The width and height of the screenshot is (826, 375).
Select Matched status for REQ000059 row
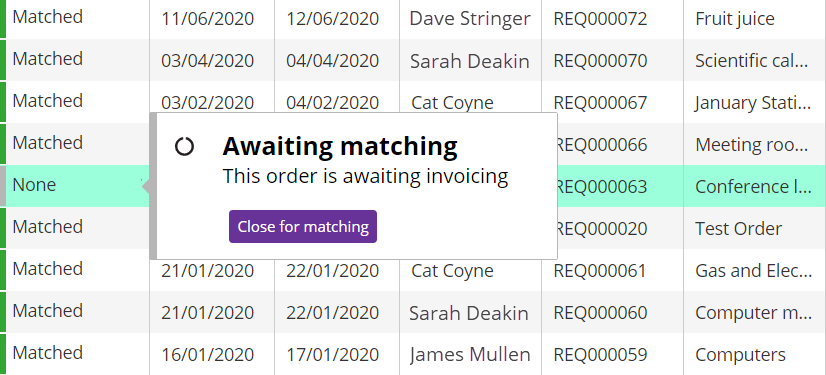click(48, 352)
